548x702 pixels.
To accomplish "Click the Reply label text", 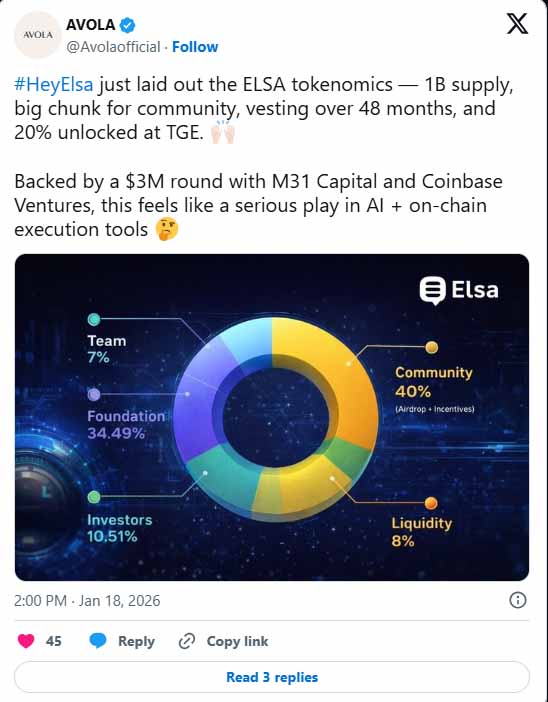I will click(x=136, y=641).
